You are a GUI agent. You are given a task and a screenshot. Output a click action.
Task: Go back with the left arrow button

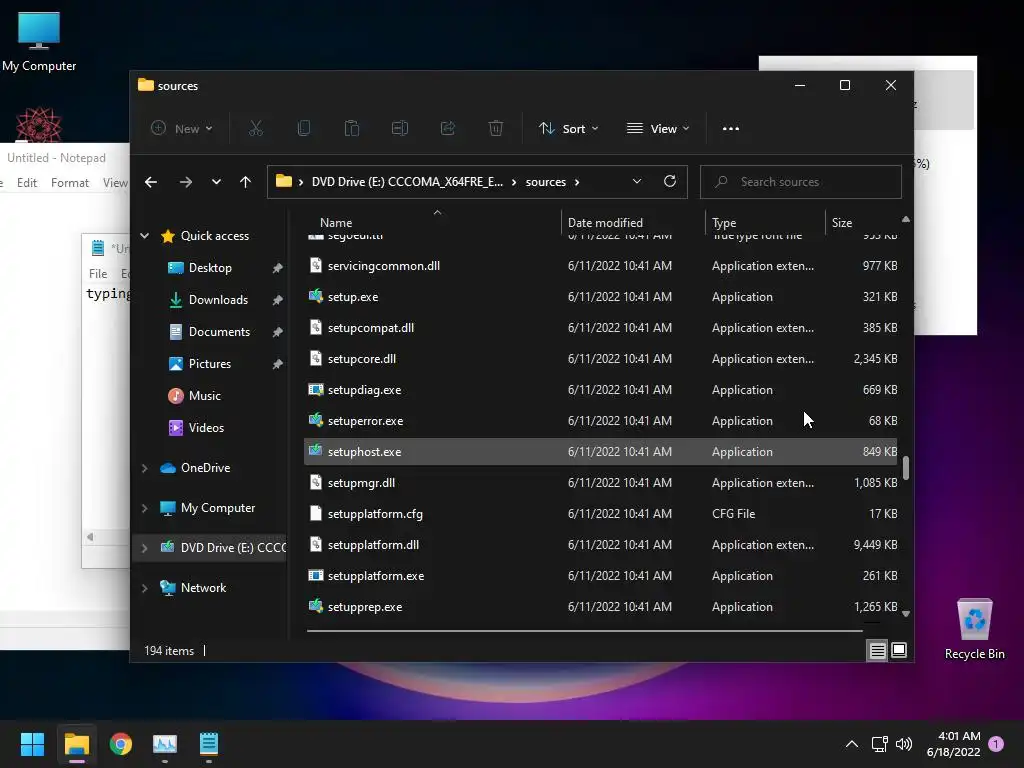151,182
